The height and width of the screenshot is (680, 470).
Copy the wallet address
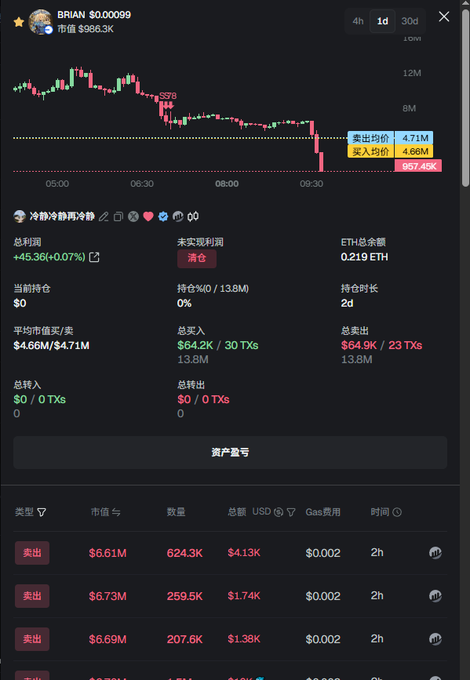pos(118,216)
